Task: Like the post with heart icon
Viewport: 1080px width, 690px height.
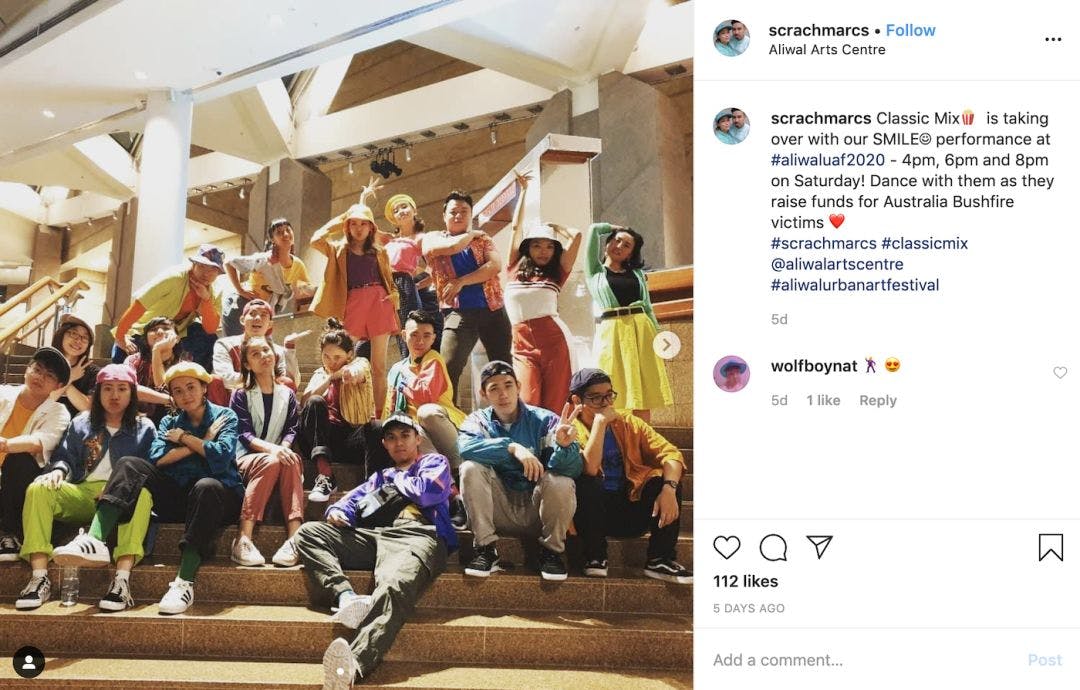Action: point(727,547)
